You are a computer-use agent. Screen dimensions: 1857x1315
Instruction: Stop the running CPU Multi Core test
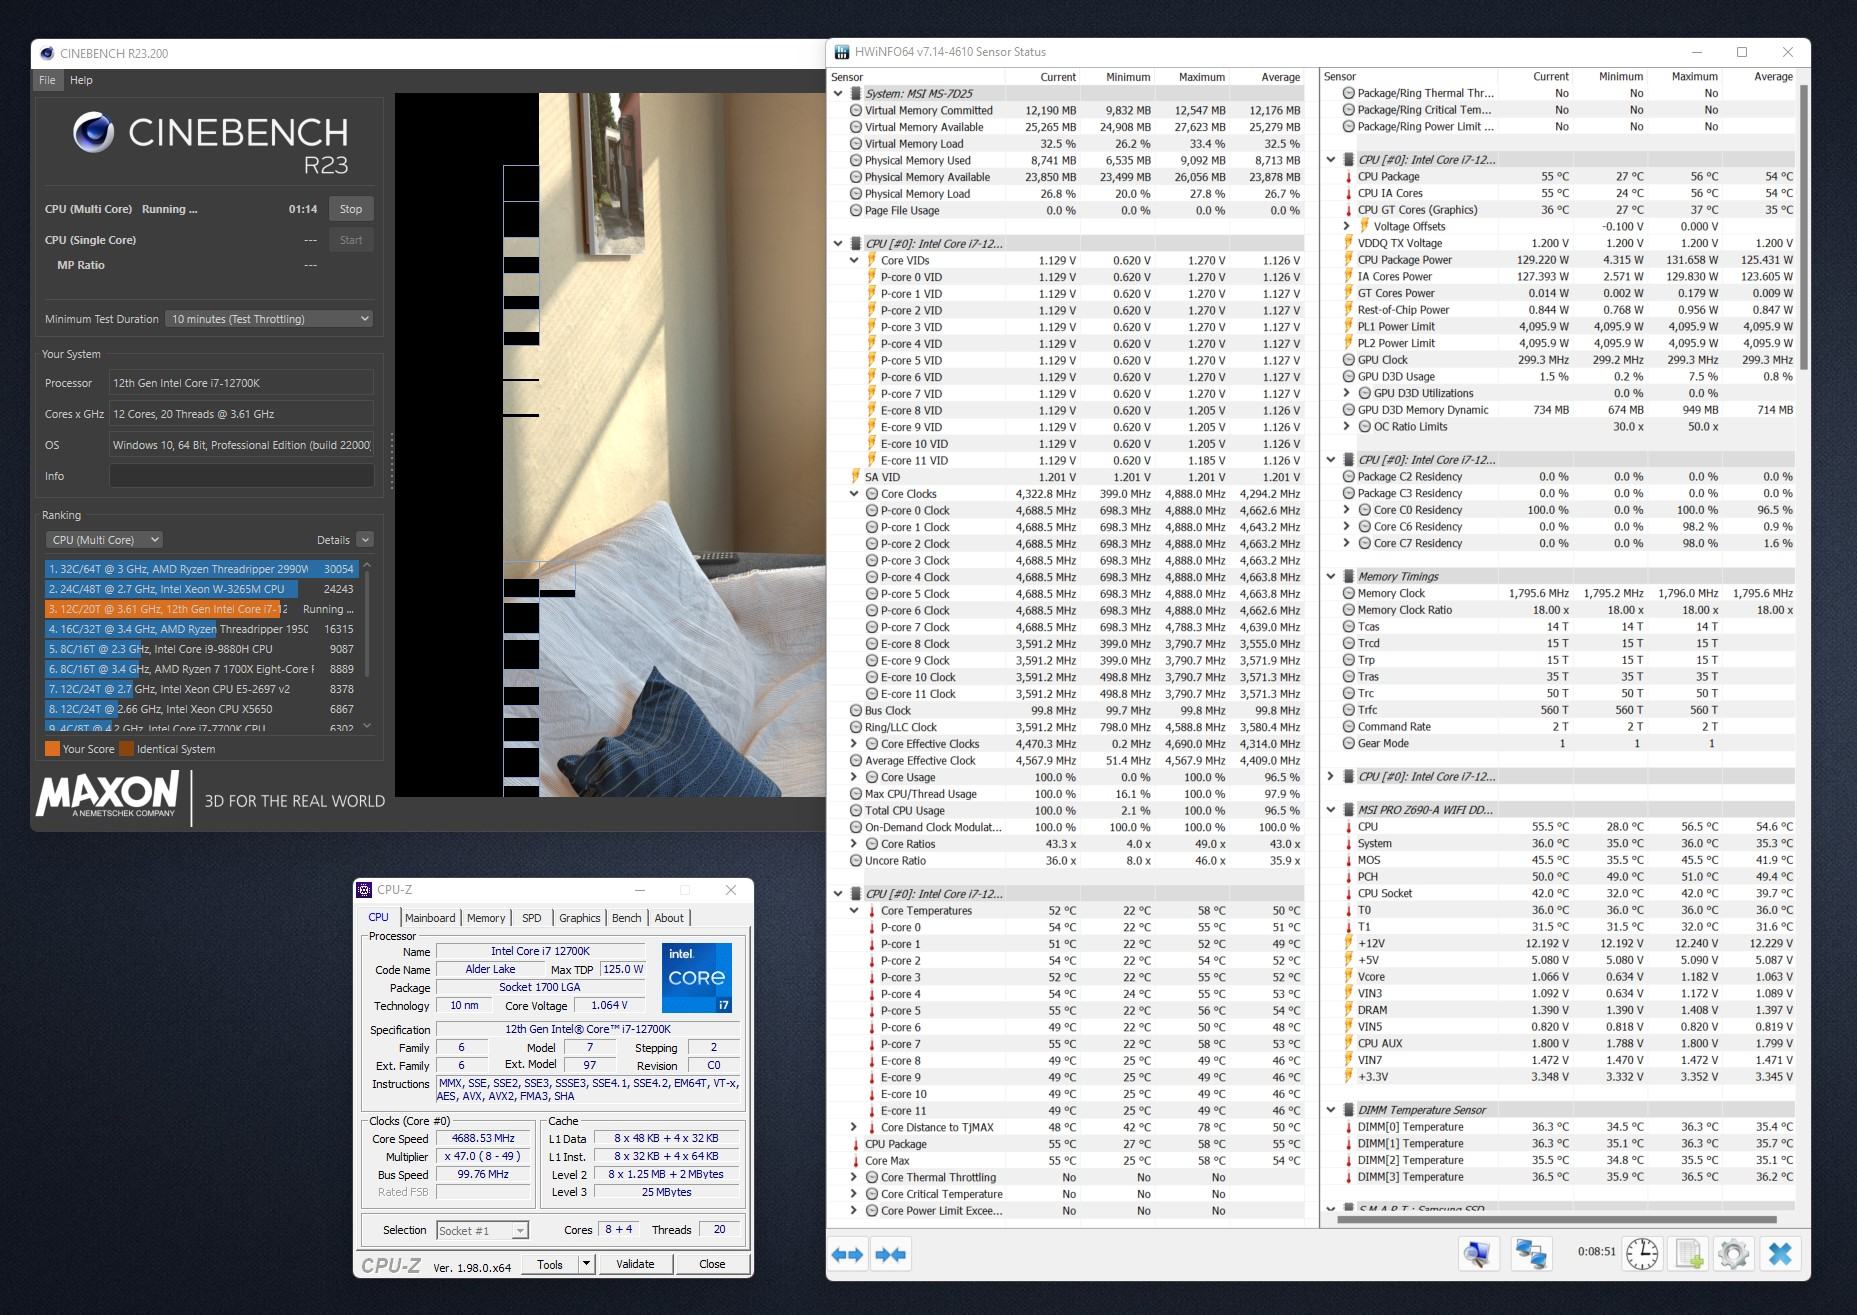(351, 209)
